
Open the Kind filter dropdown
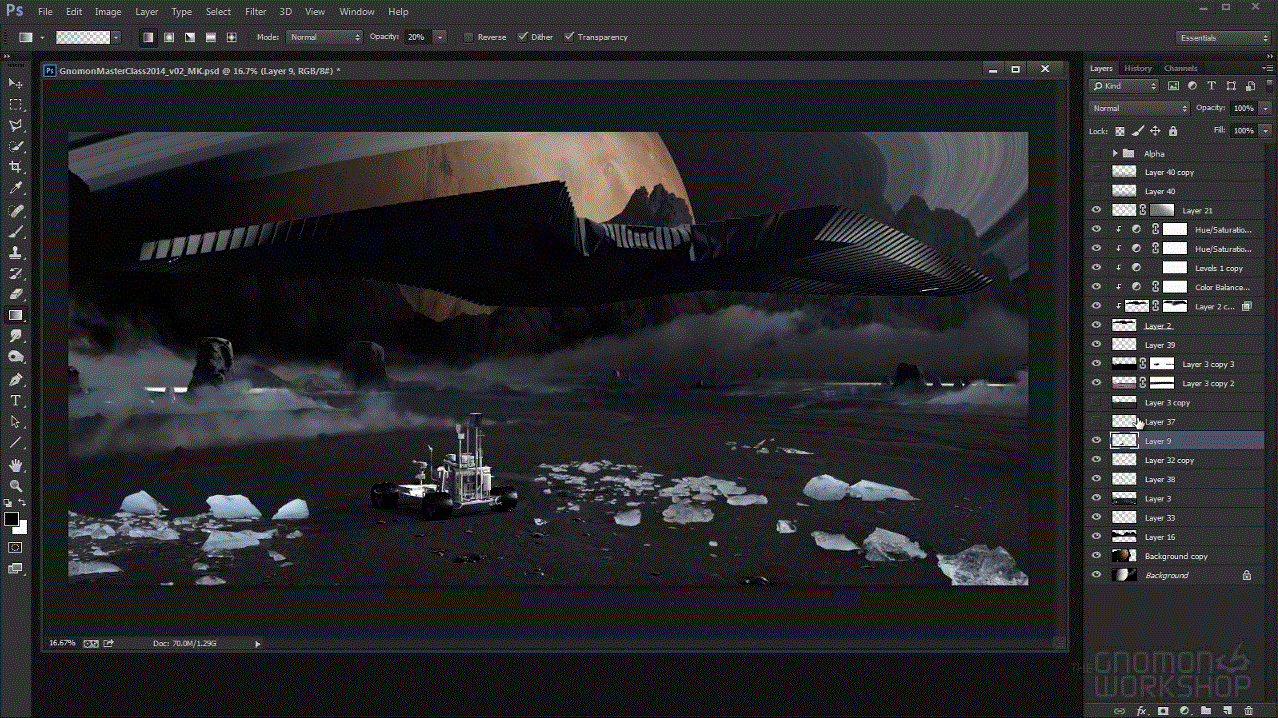(1125, 86)
